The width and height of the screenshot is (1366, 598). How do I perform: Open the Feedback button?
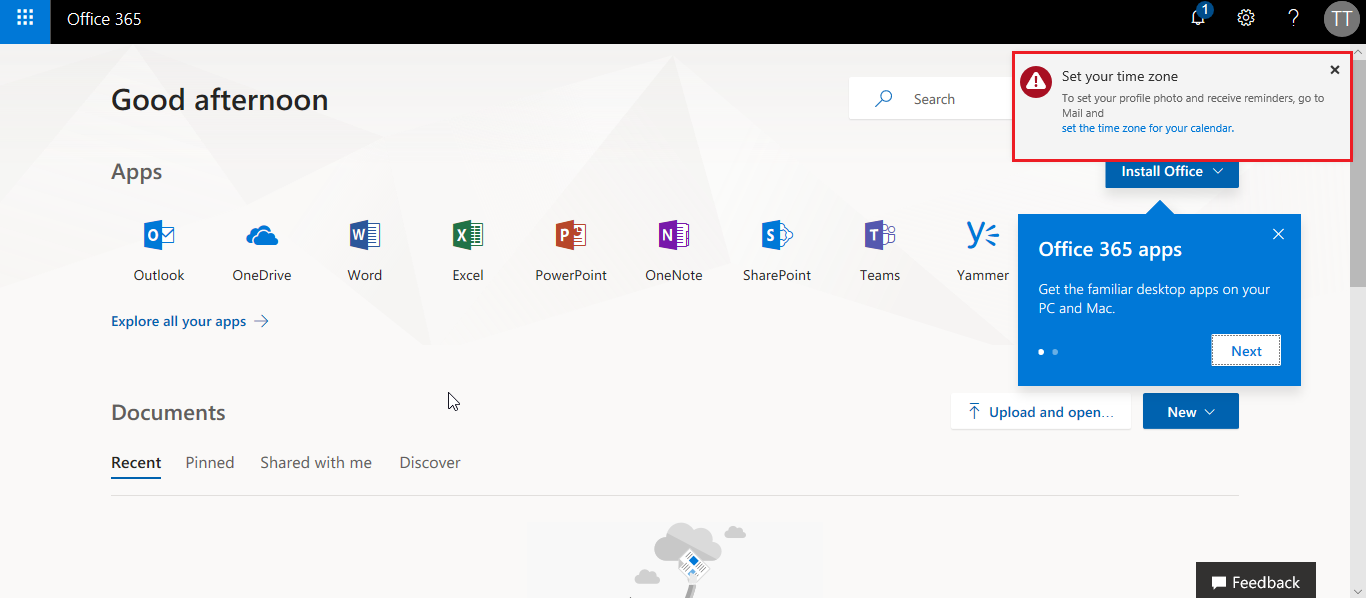tap(1256, 582)
